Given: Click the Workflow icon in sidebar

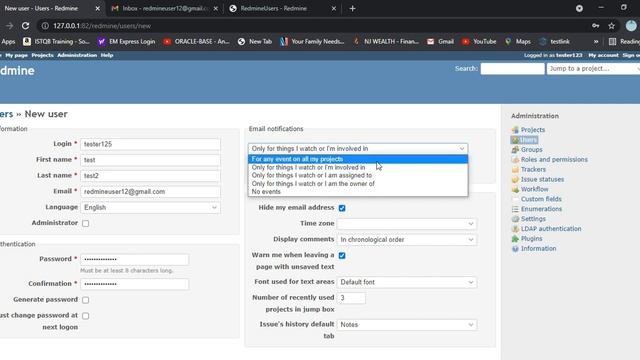Looking at the screenshot, I should click(x=515, y=189).
